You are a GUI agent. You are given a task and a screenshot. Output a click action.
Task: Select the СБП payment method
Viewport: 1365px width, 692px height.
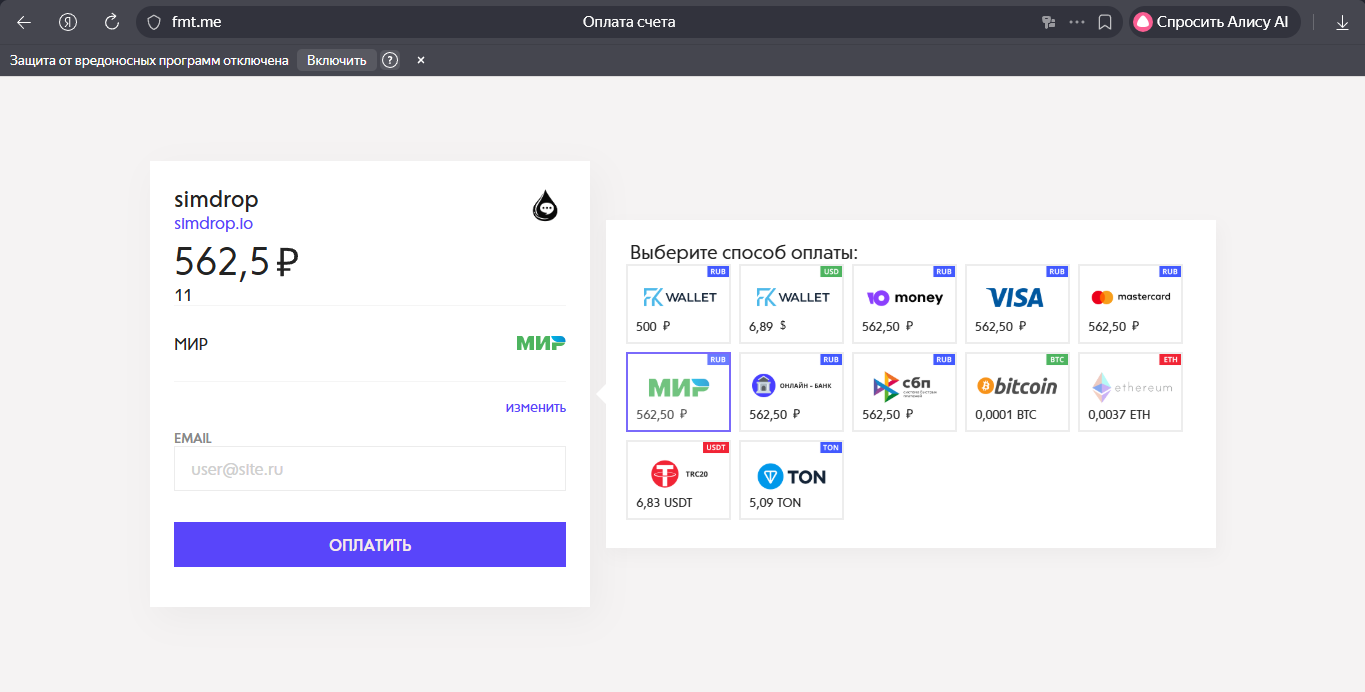[904, 392]
